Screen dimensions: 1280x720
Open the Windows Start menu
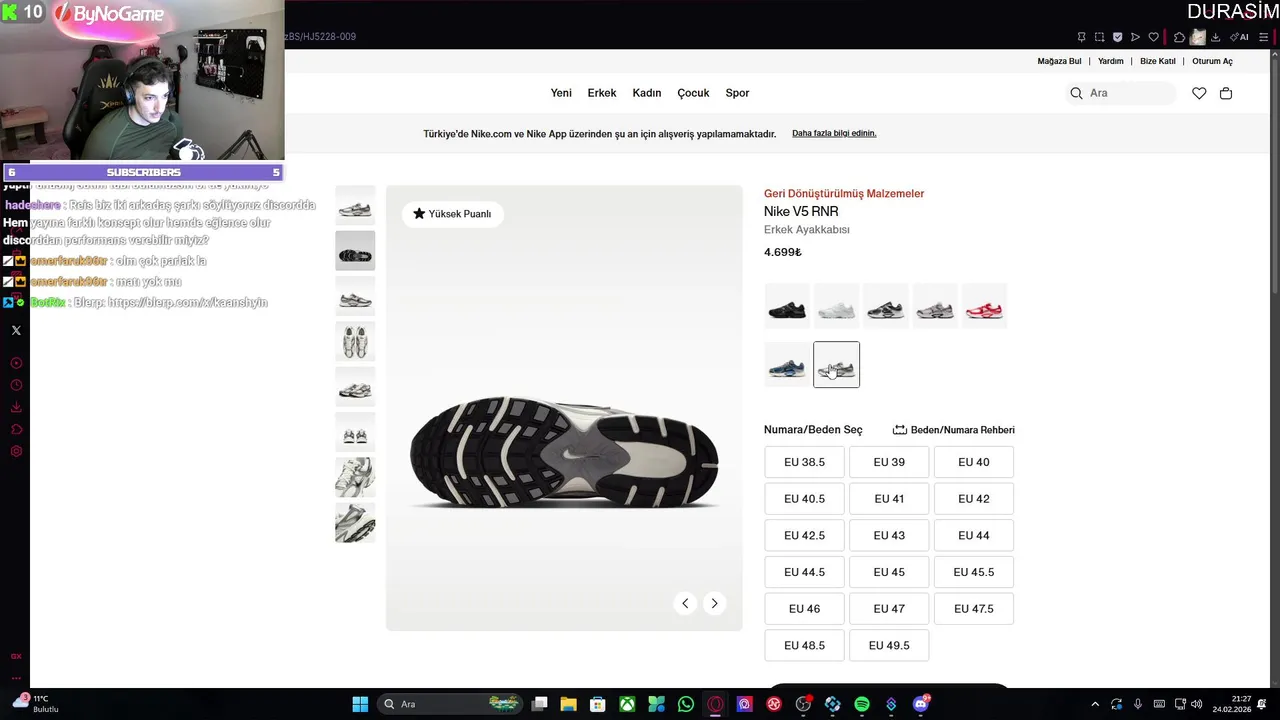point(360,704)
